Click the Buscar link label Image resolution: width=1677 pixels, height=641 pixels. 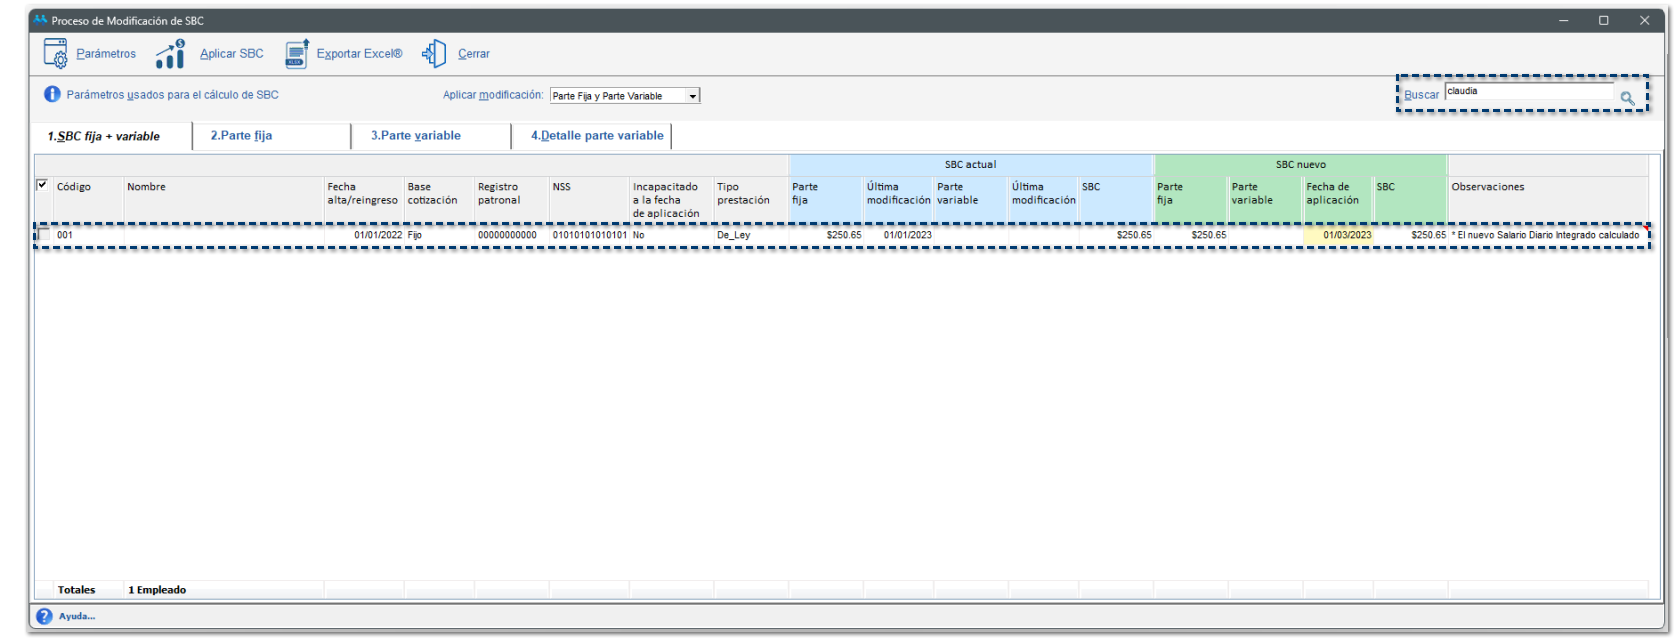pyautogui.click(x=1421, y=95)
